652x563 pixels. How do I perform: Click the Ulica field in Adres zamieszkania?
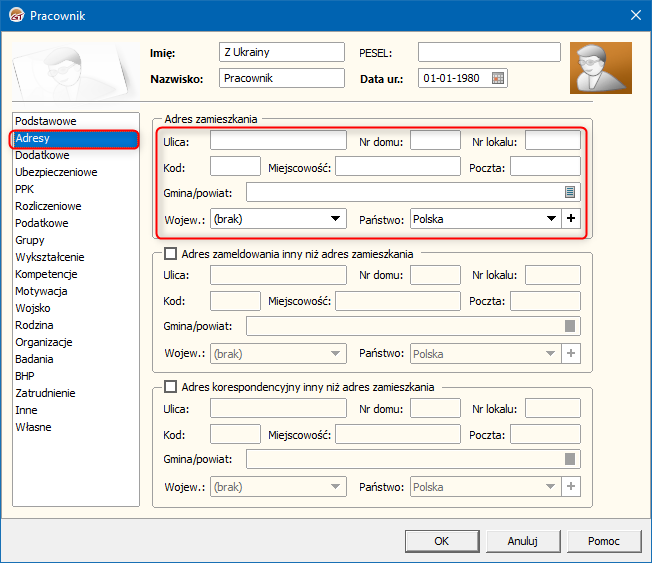[x=278, y=141]
